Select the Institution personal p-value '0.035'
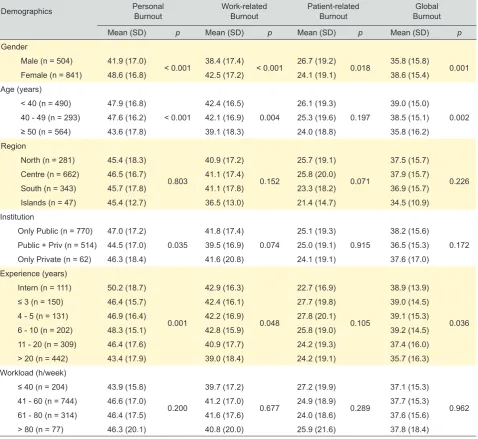 click(177, 245)
